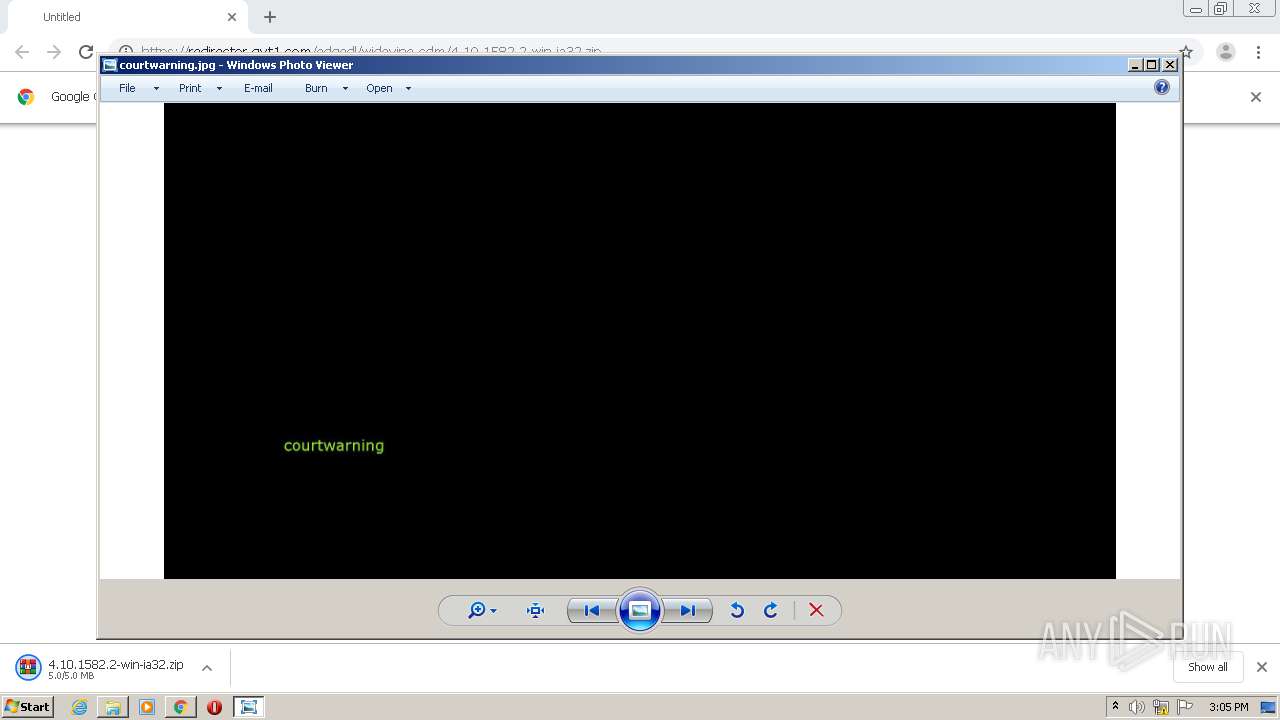Go back in Chrome
1280x720 pixels.
[22, 52]
